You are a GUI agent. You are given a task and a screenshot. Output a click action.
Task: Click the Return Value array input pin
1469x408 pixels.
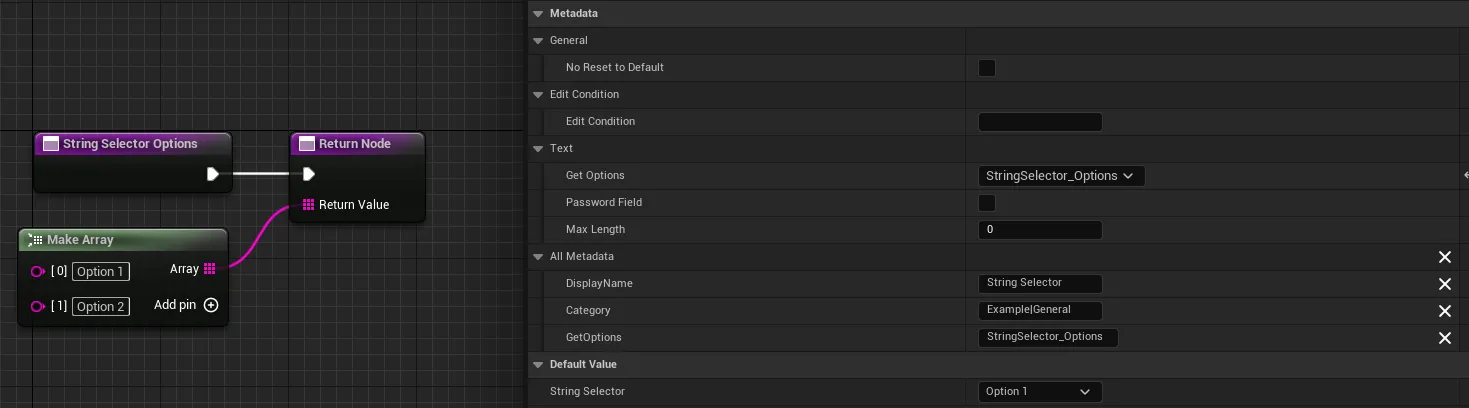point(308,205)
